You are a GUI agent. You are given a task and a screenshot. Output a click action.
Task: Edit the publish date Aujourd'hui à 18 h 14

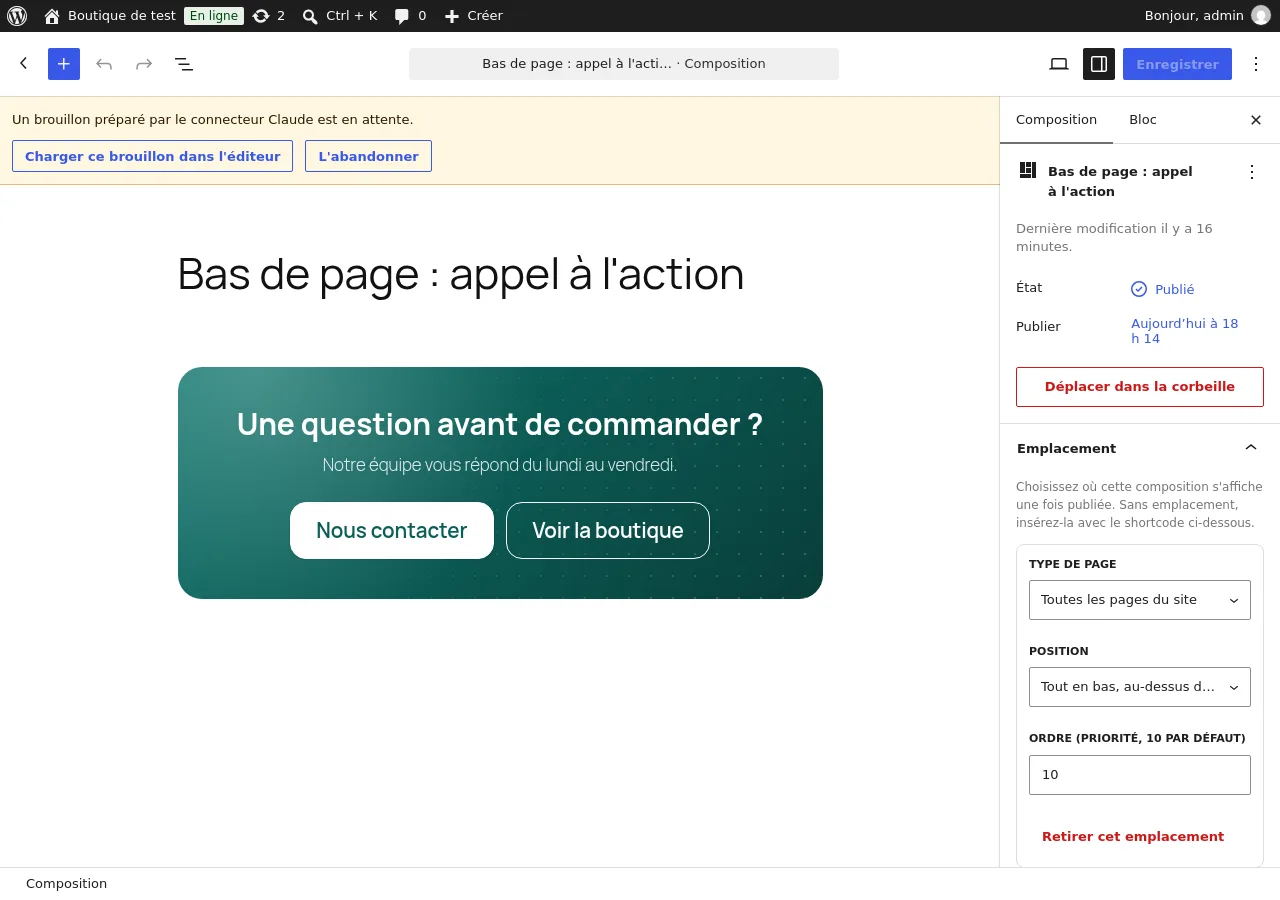[1185, 331]
